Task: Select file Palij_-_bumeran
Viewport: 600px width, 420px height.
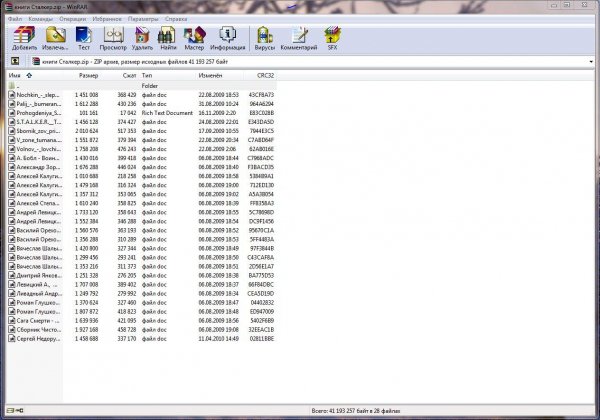Action: point(38,104)
